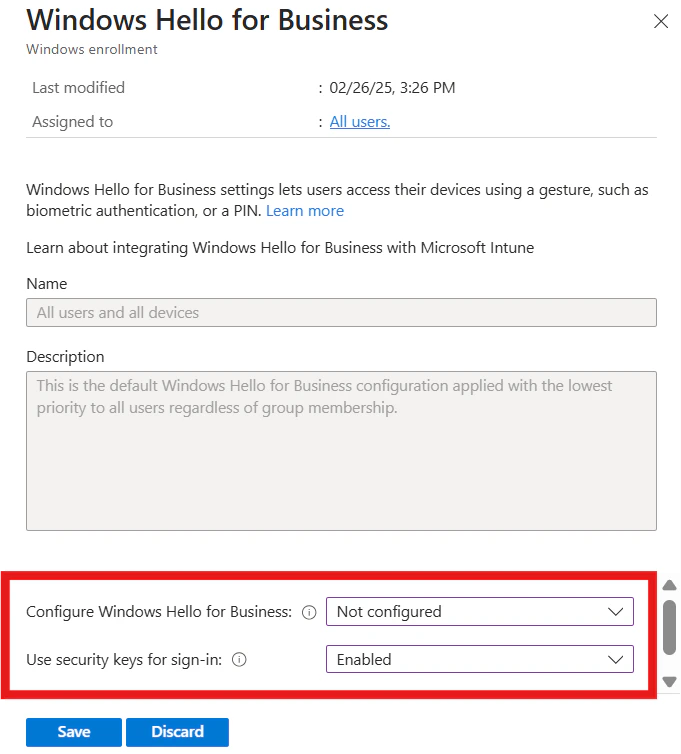Open the Learn more link
The width and height of the screenshot is (681, 754).
305,211
